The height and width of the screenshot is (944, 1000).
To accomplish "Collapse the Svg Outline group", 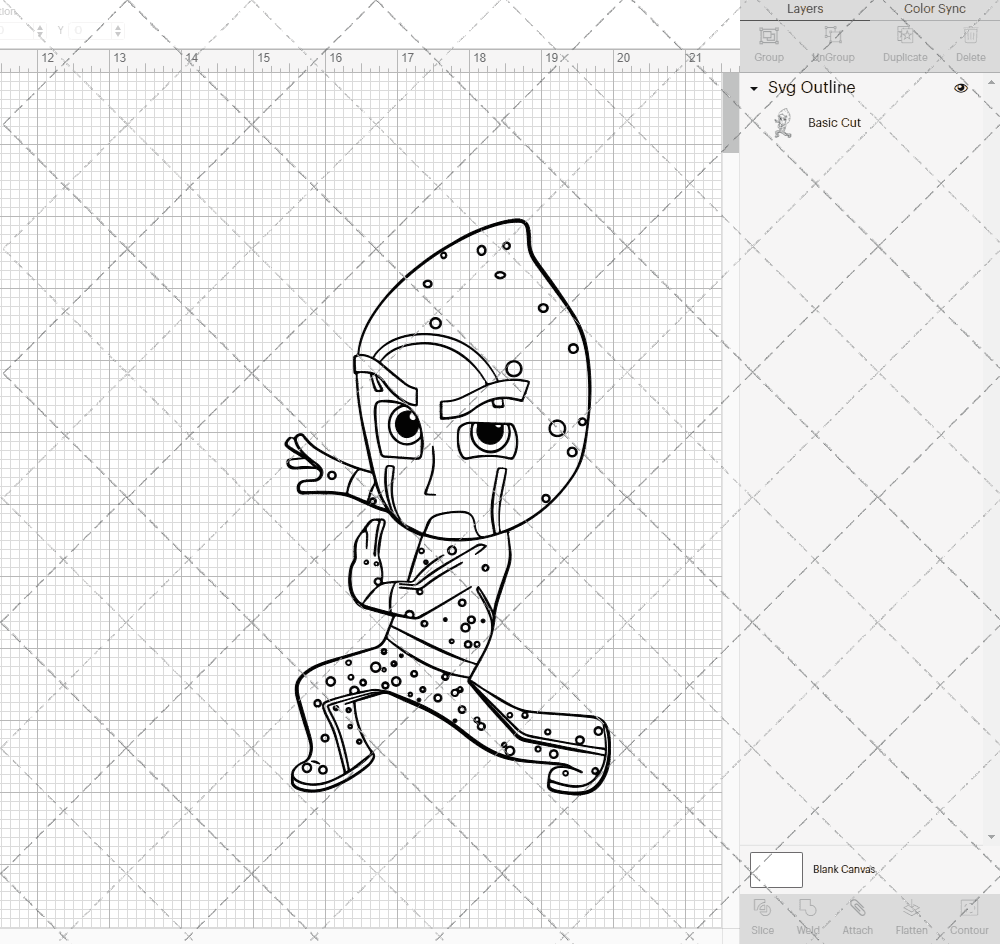I will coord(753,88).
